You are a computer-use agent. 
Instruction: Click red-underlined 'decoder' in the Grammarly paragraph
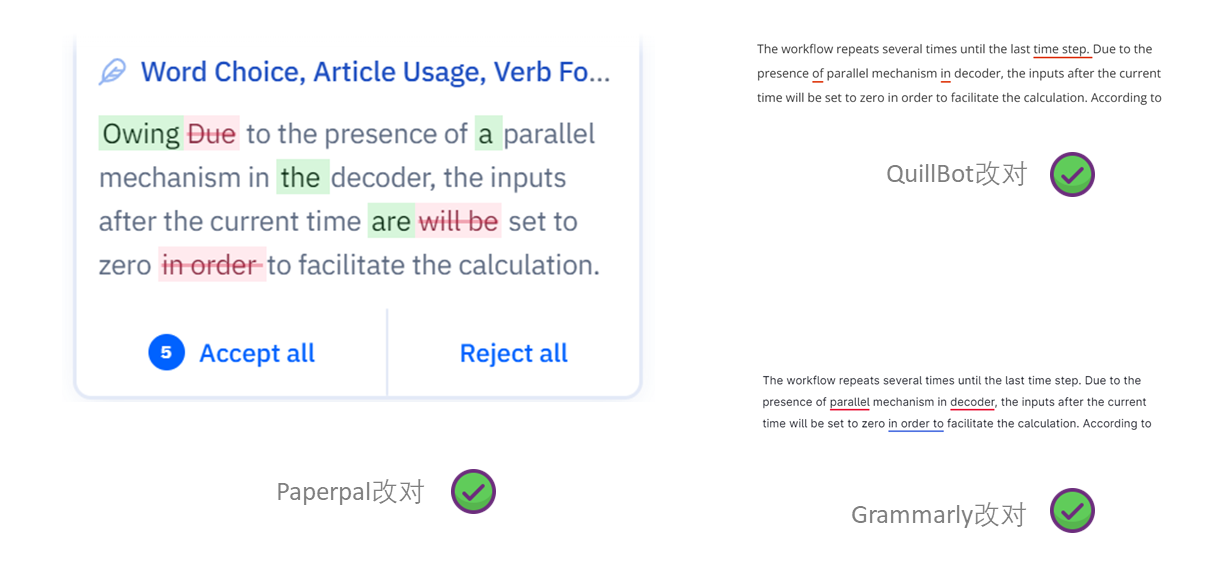pyautogui.click(x=972, y=402)
